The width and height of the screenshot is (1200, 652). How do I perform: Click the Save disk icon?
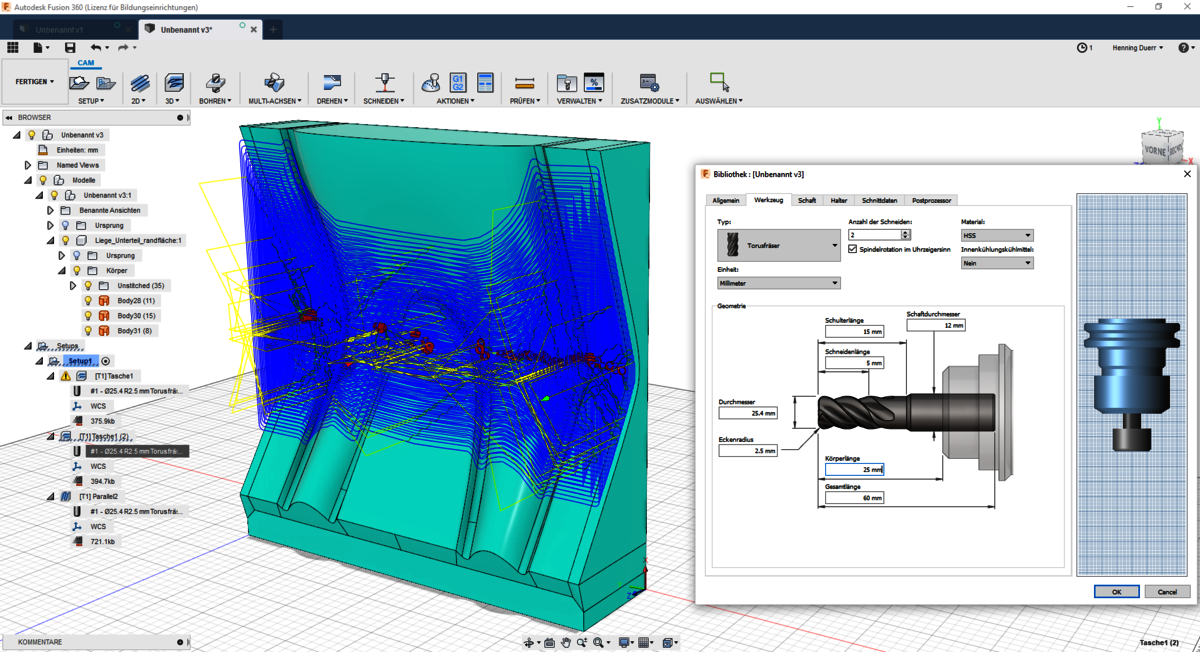point(70,47)
